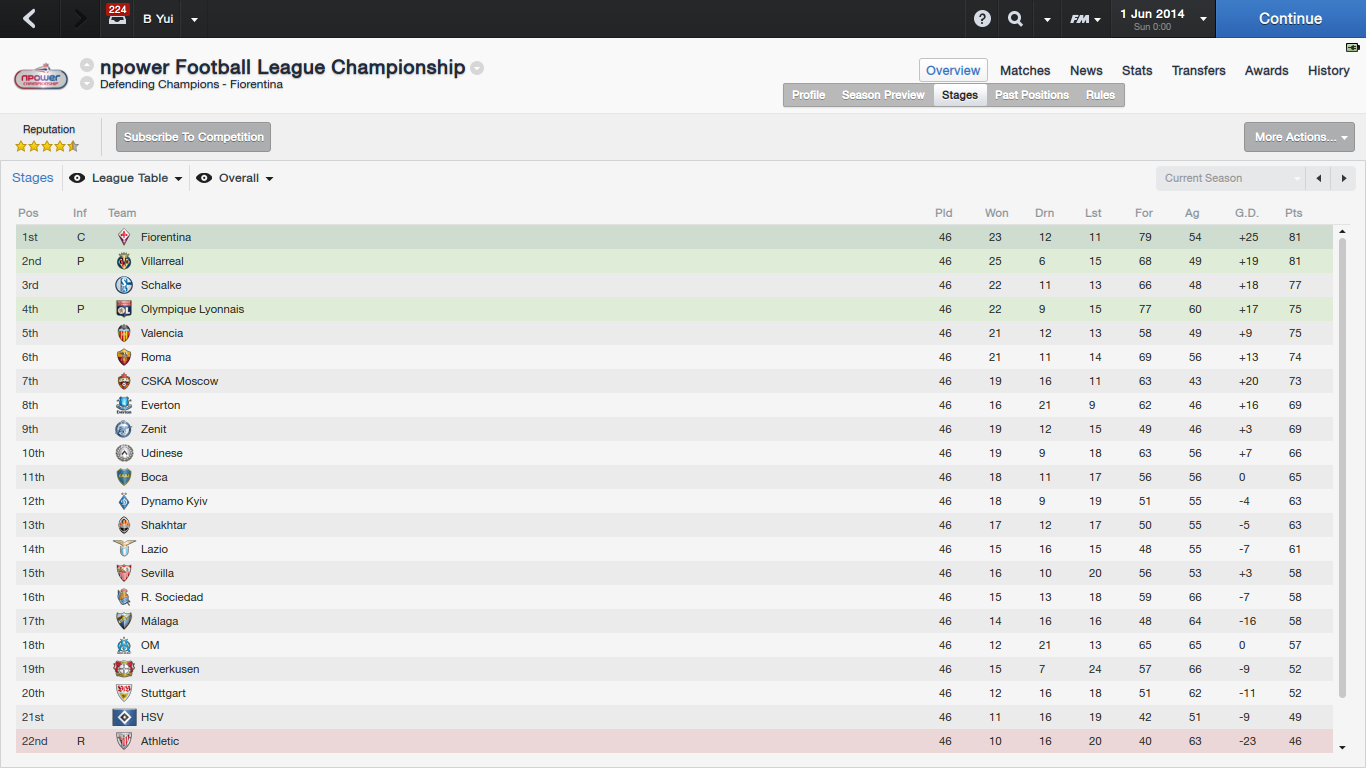Toggle the eye icon beside League Table
This screenshot has width=1366, height=768.
(77, 178)
